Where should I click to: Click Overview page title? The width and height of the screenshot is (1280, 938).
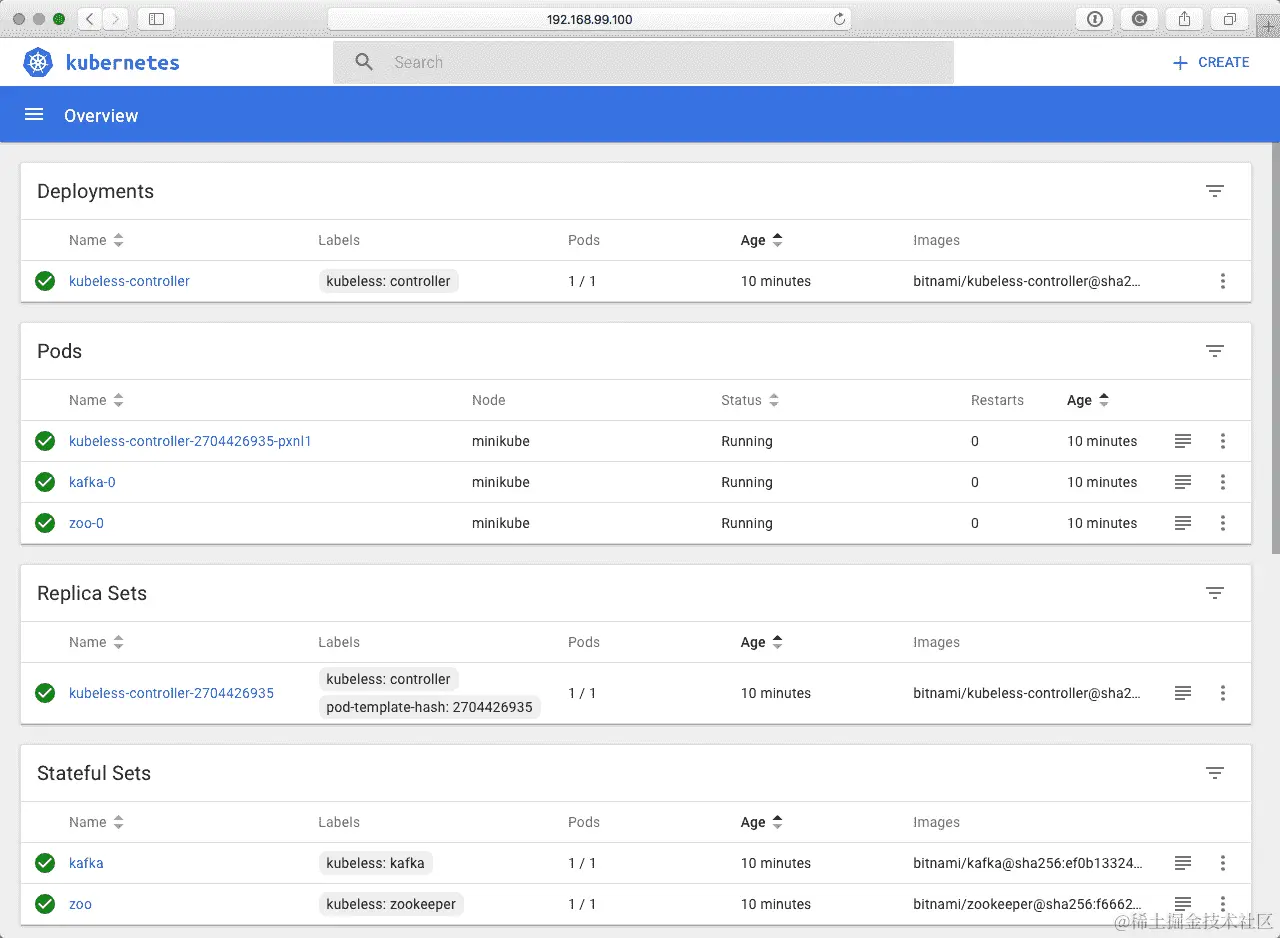pyautogui.click(x=101, y=115)
